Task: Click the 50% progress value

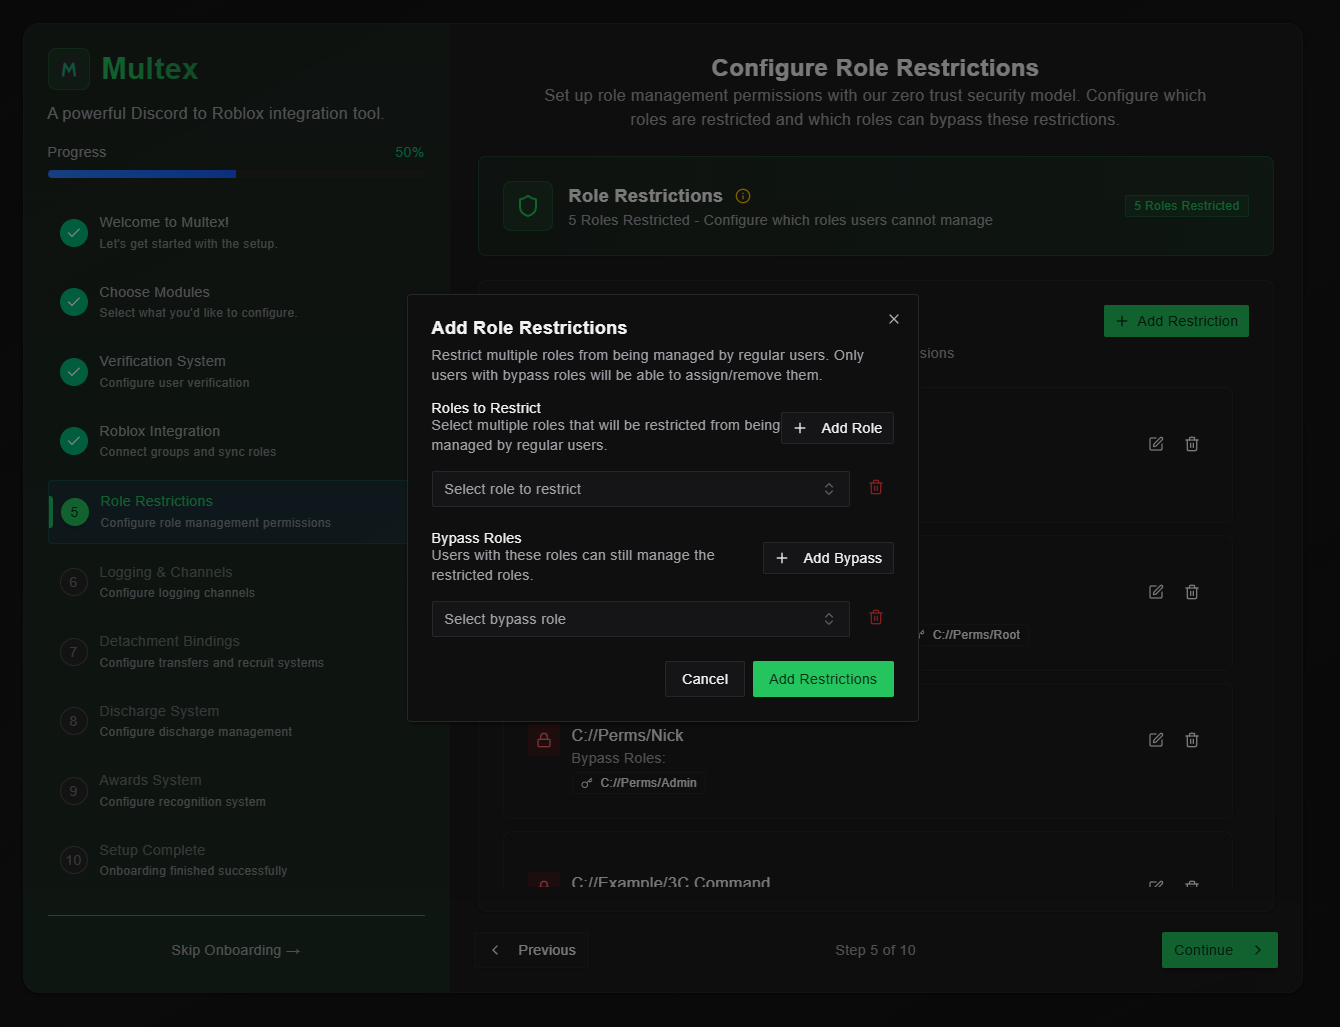Action: (x=409, y=152)
